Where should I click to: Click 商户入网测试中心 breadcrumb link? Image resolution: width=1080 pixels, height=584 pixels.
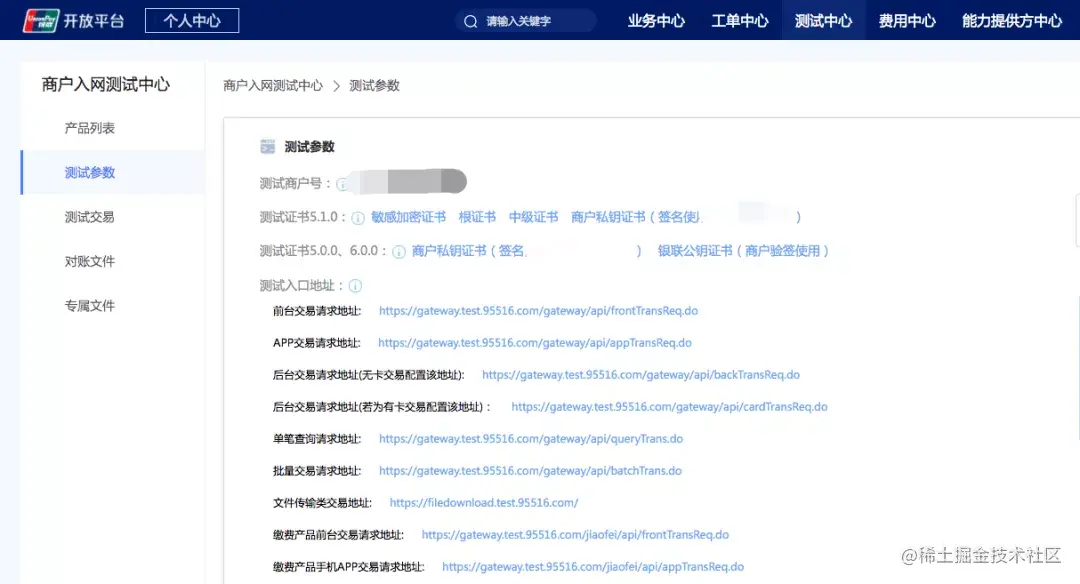coord(273,85)
